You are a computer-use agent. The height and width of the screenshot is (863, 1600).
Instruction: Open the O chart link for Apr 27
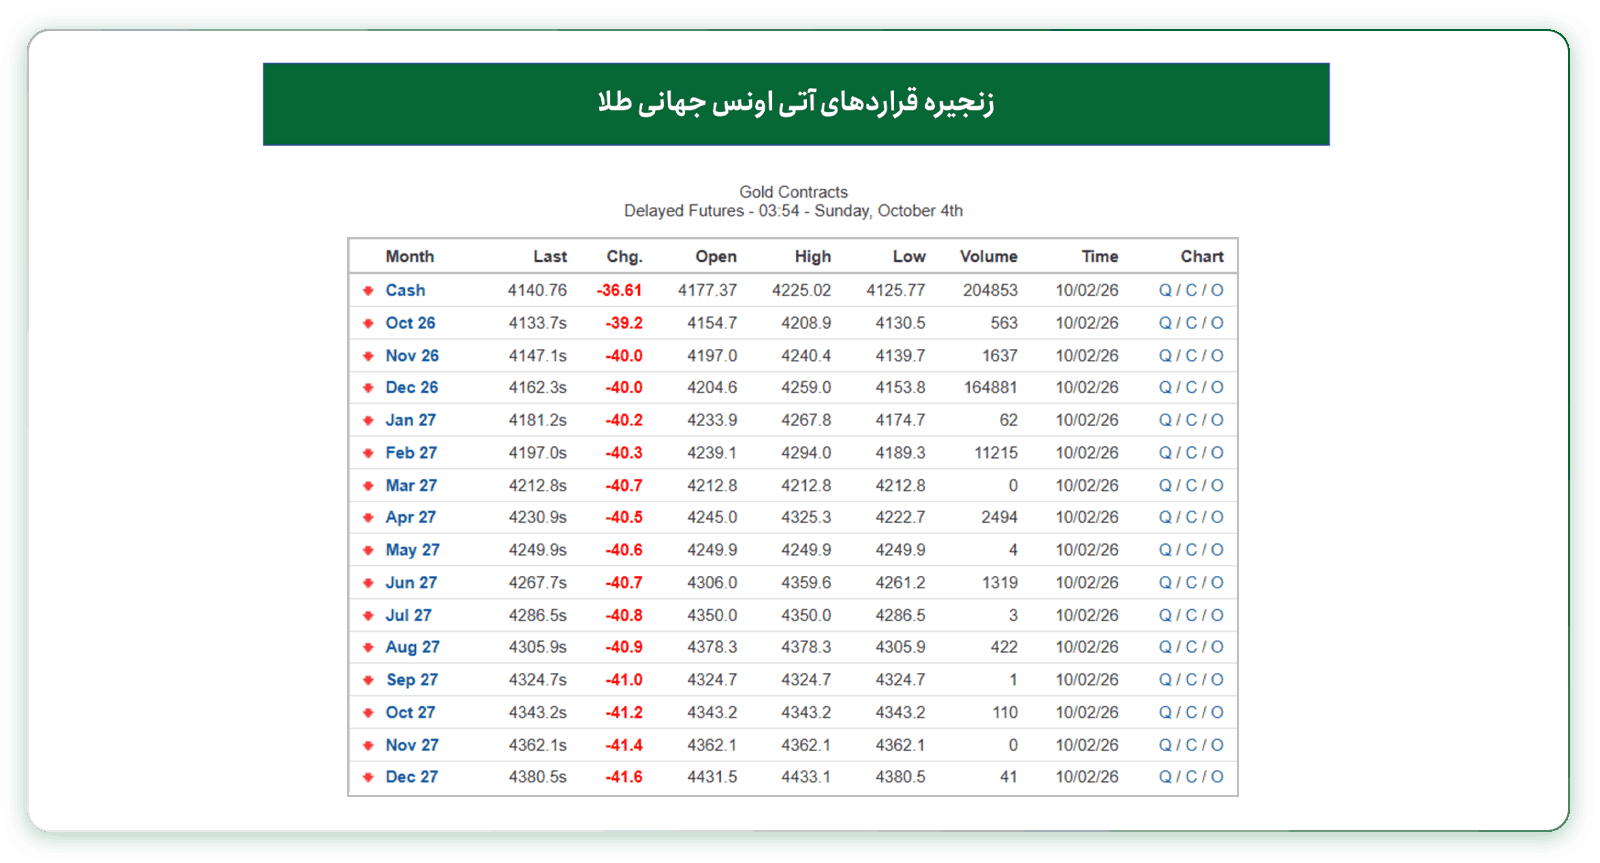pyautogui.click(x=1217, y=517)
